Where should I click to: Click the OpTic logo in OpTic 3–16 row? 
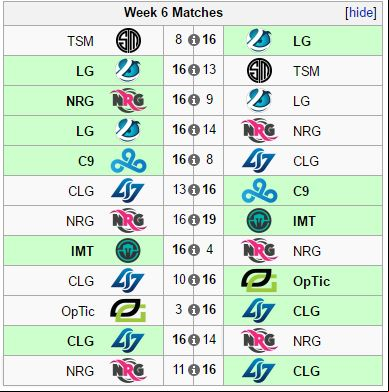point(128,310)
